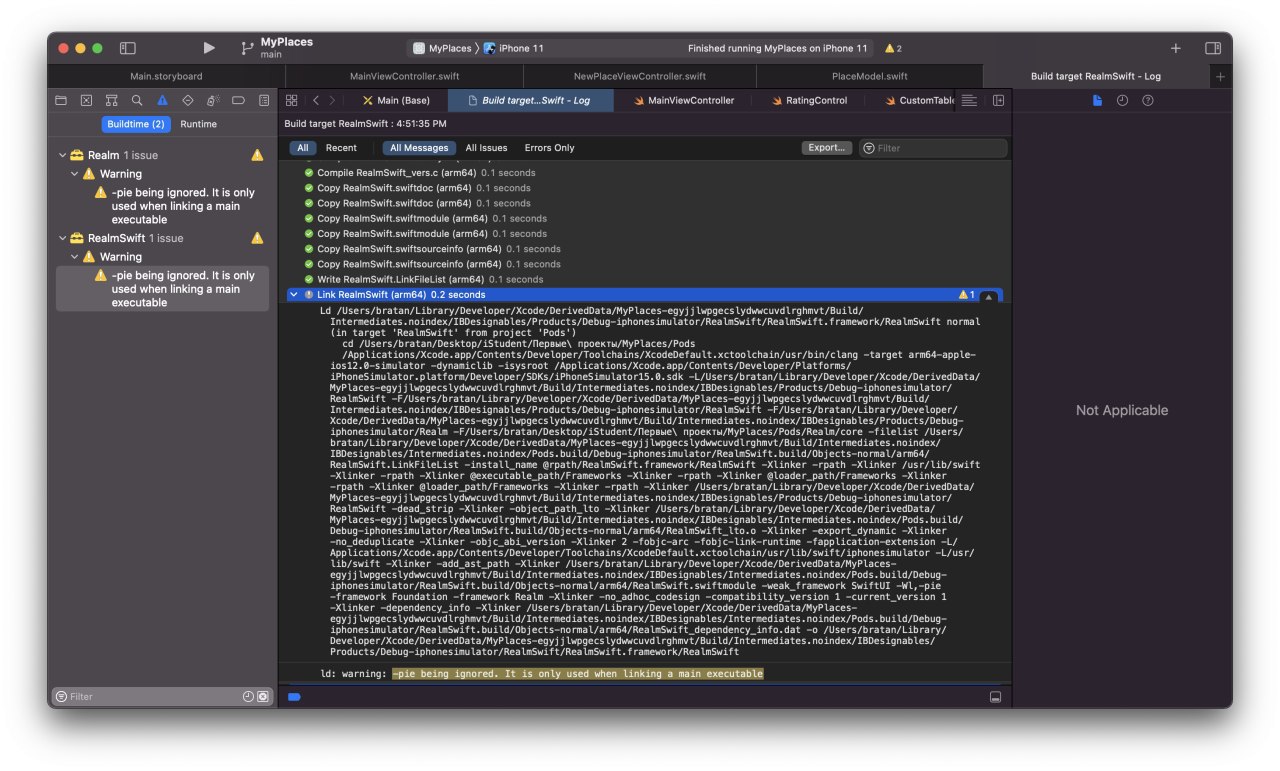Show the File inspector
Screen dimensions: 1280x771
(1097, 100)
